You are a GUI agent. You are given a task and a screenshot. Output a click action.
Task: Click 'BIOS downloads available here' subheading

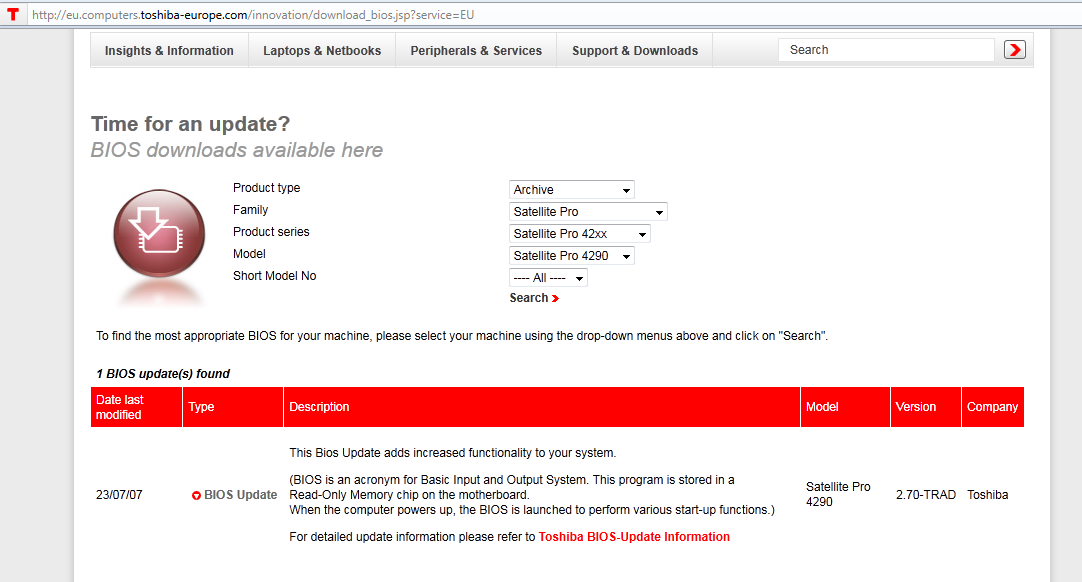tap(237, 151)
